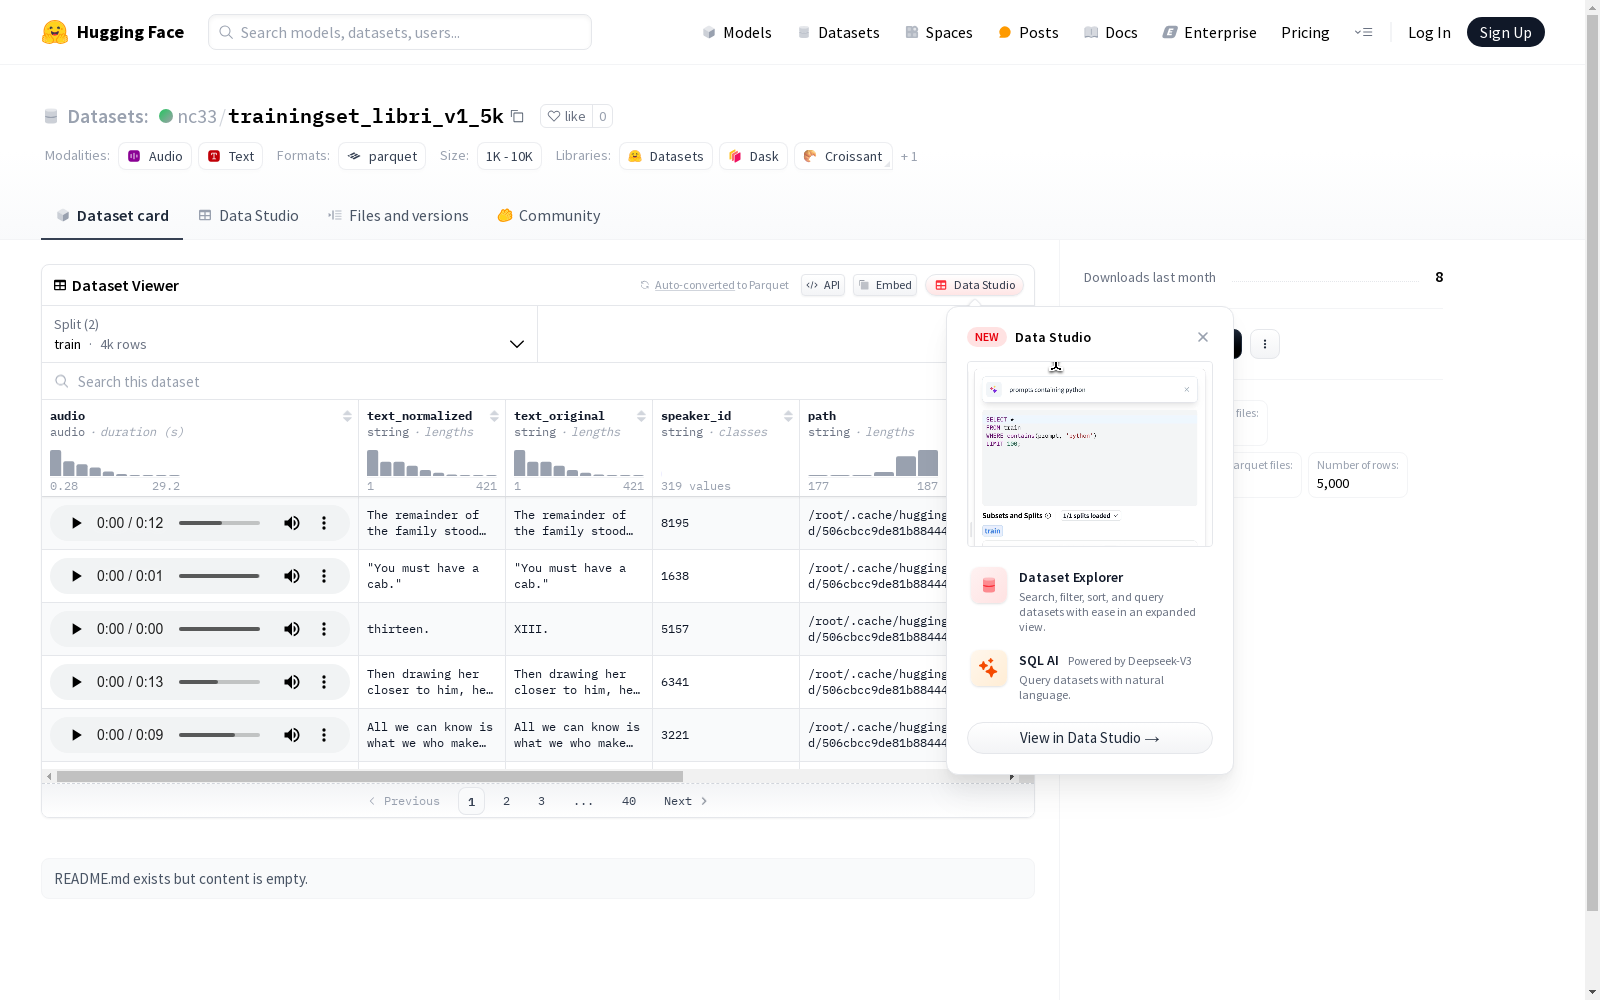Open more options for the 0:09 audio
This screenshot has width=1600, height=1000.
(x=324, y=735)
